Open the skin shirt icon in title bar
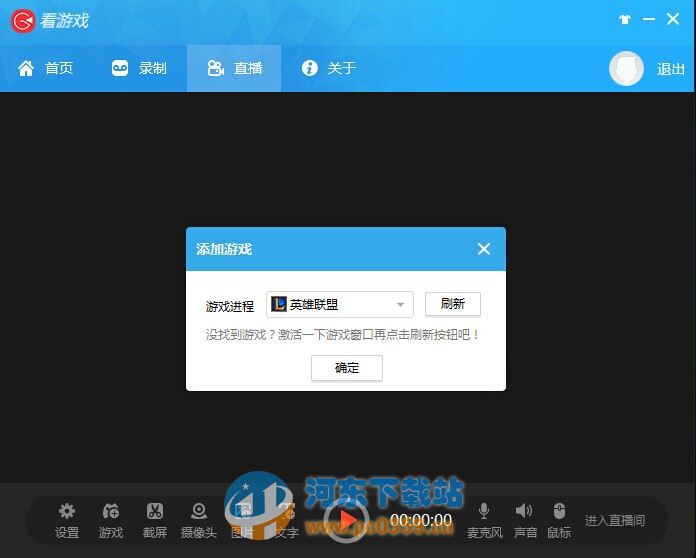 tap(625, 19)
